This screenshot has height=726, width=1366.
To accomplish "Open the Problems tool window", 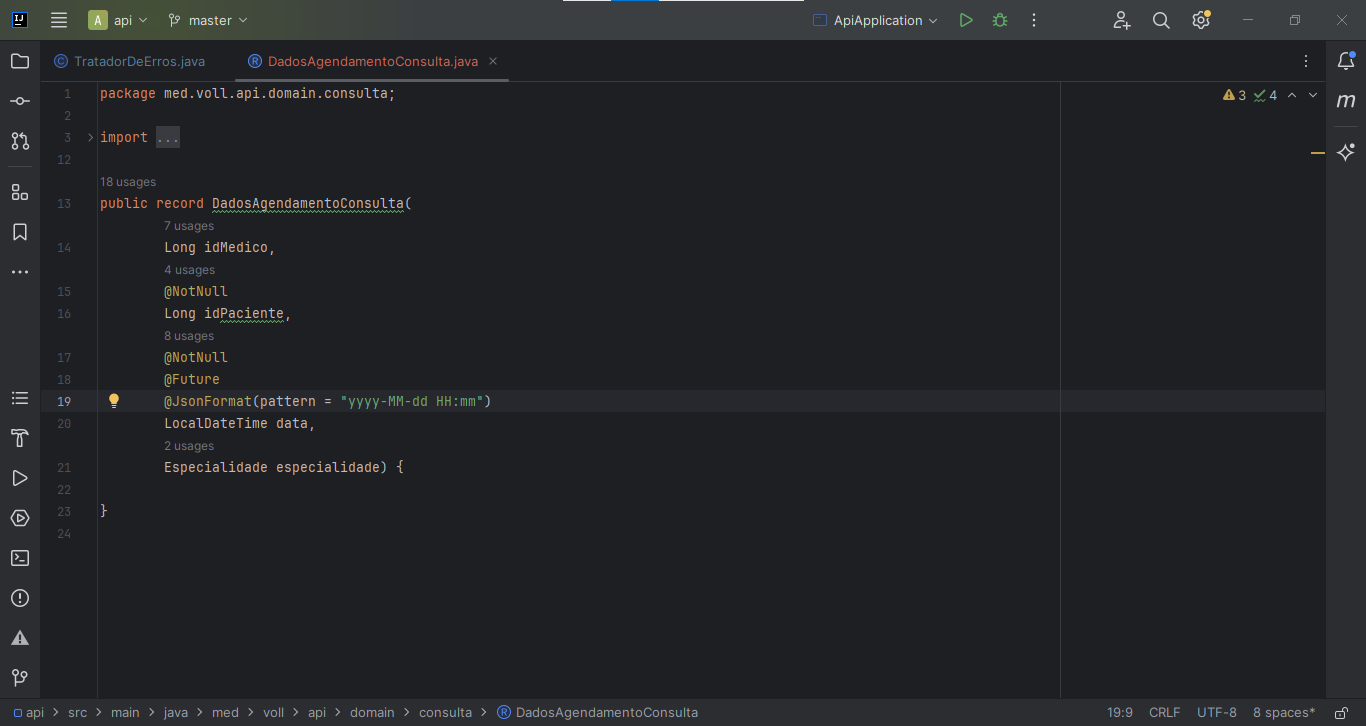I will pos(20,598).
